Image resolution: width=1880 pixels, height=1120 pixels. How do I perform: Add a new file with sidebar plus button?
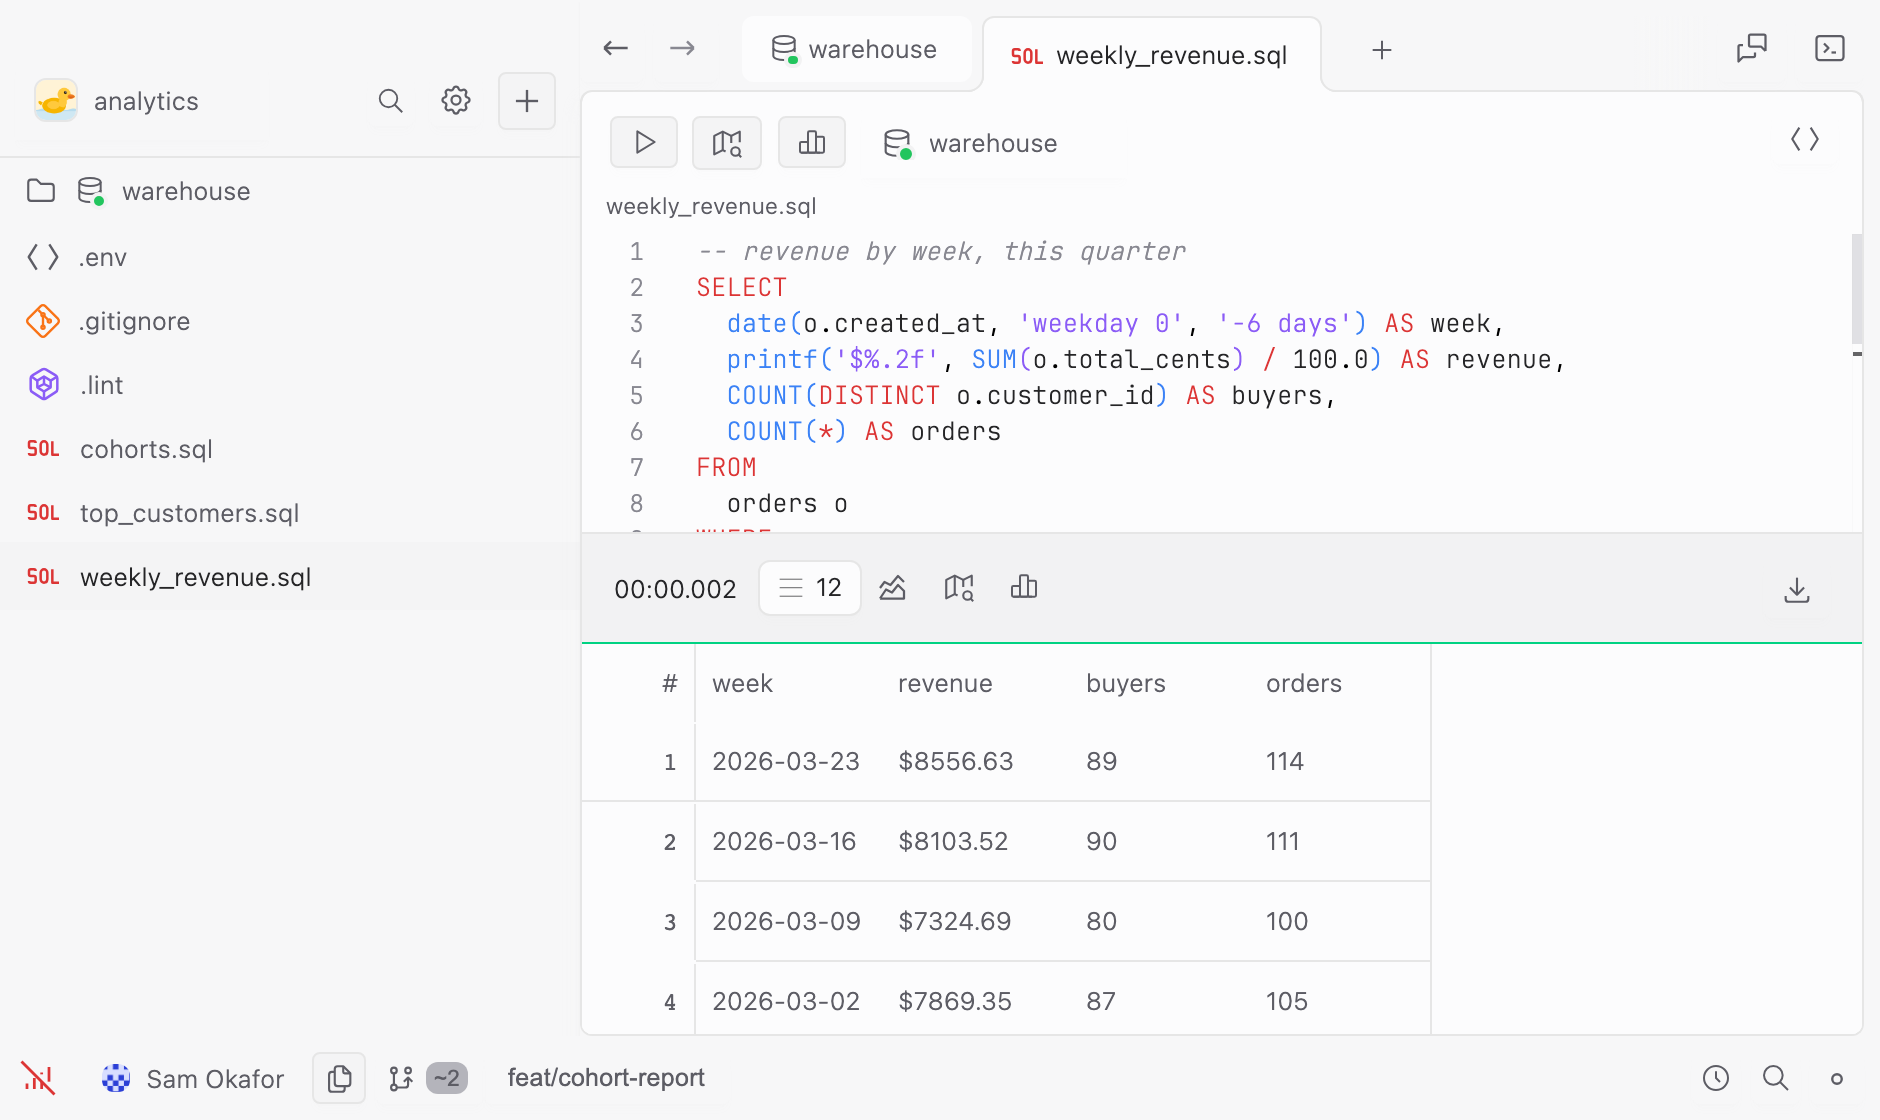[527, 101]
